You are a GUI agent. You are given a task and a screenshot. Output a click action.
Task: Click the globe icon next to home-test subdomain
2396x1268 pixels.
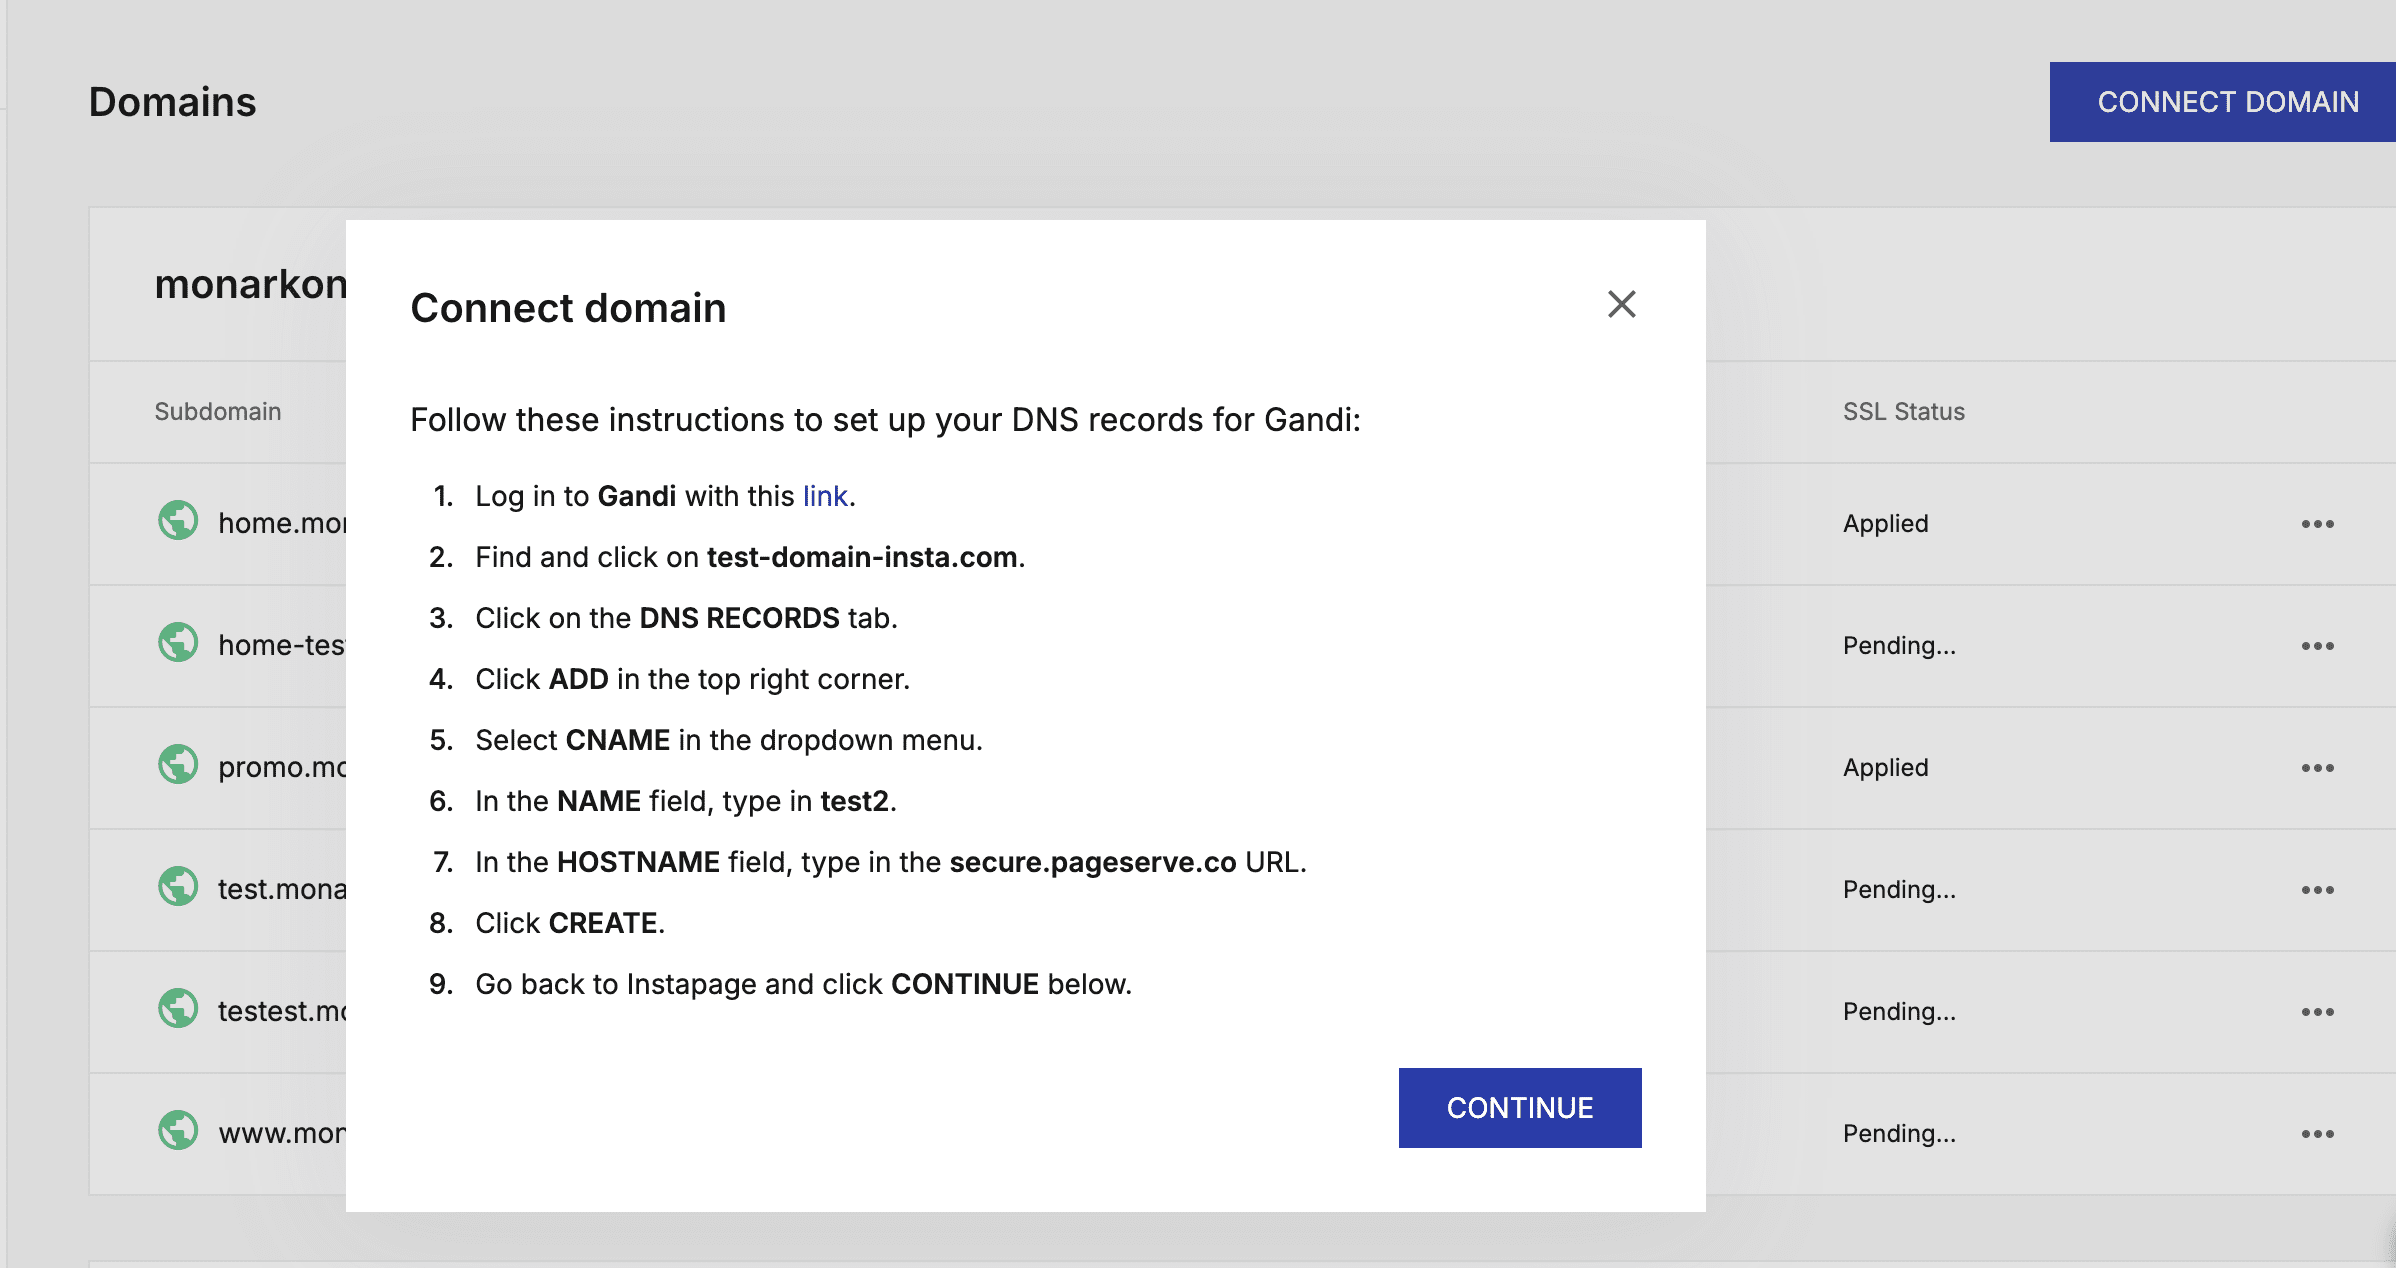pos(178,643)
